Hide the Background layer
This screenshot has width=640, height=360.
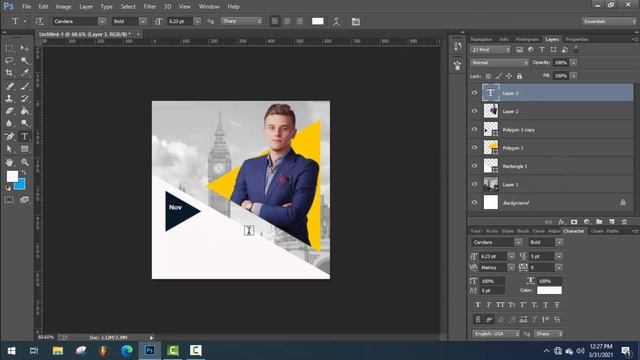tap(474, 202)
